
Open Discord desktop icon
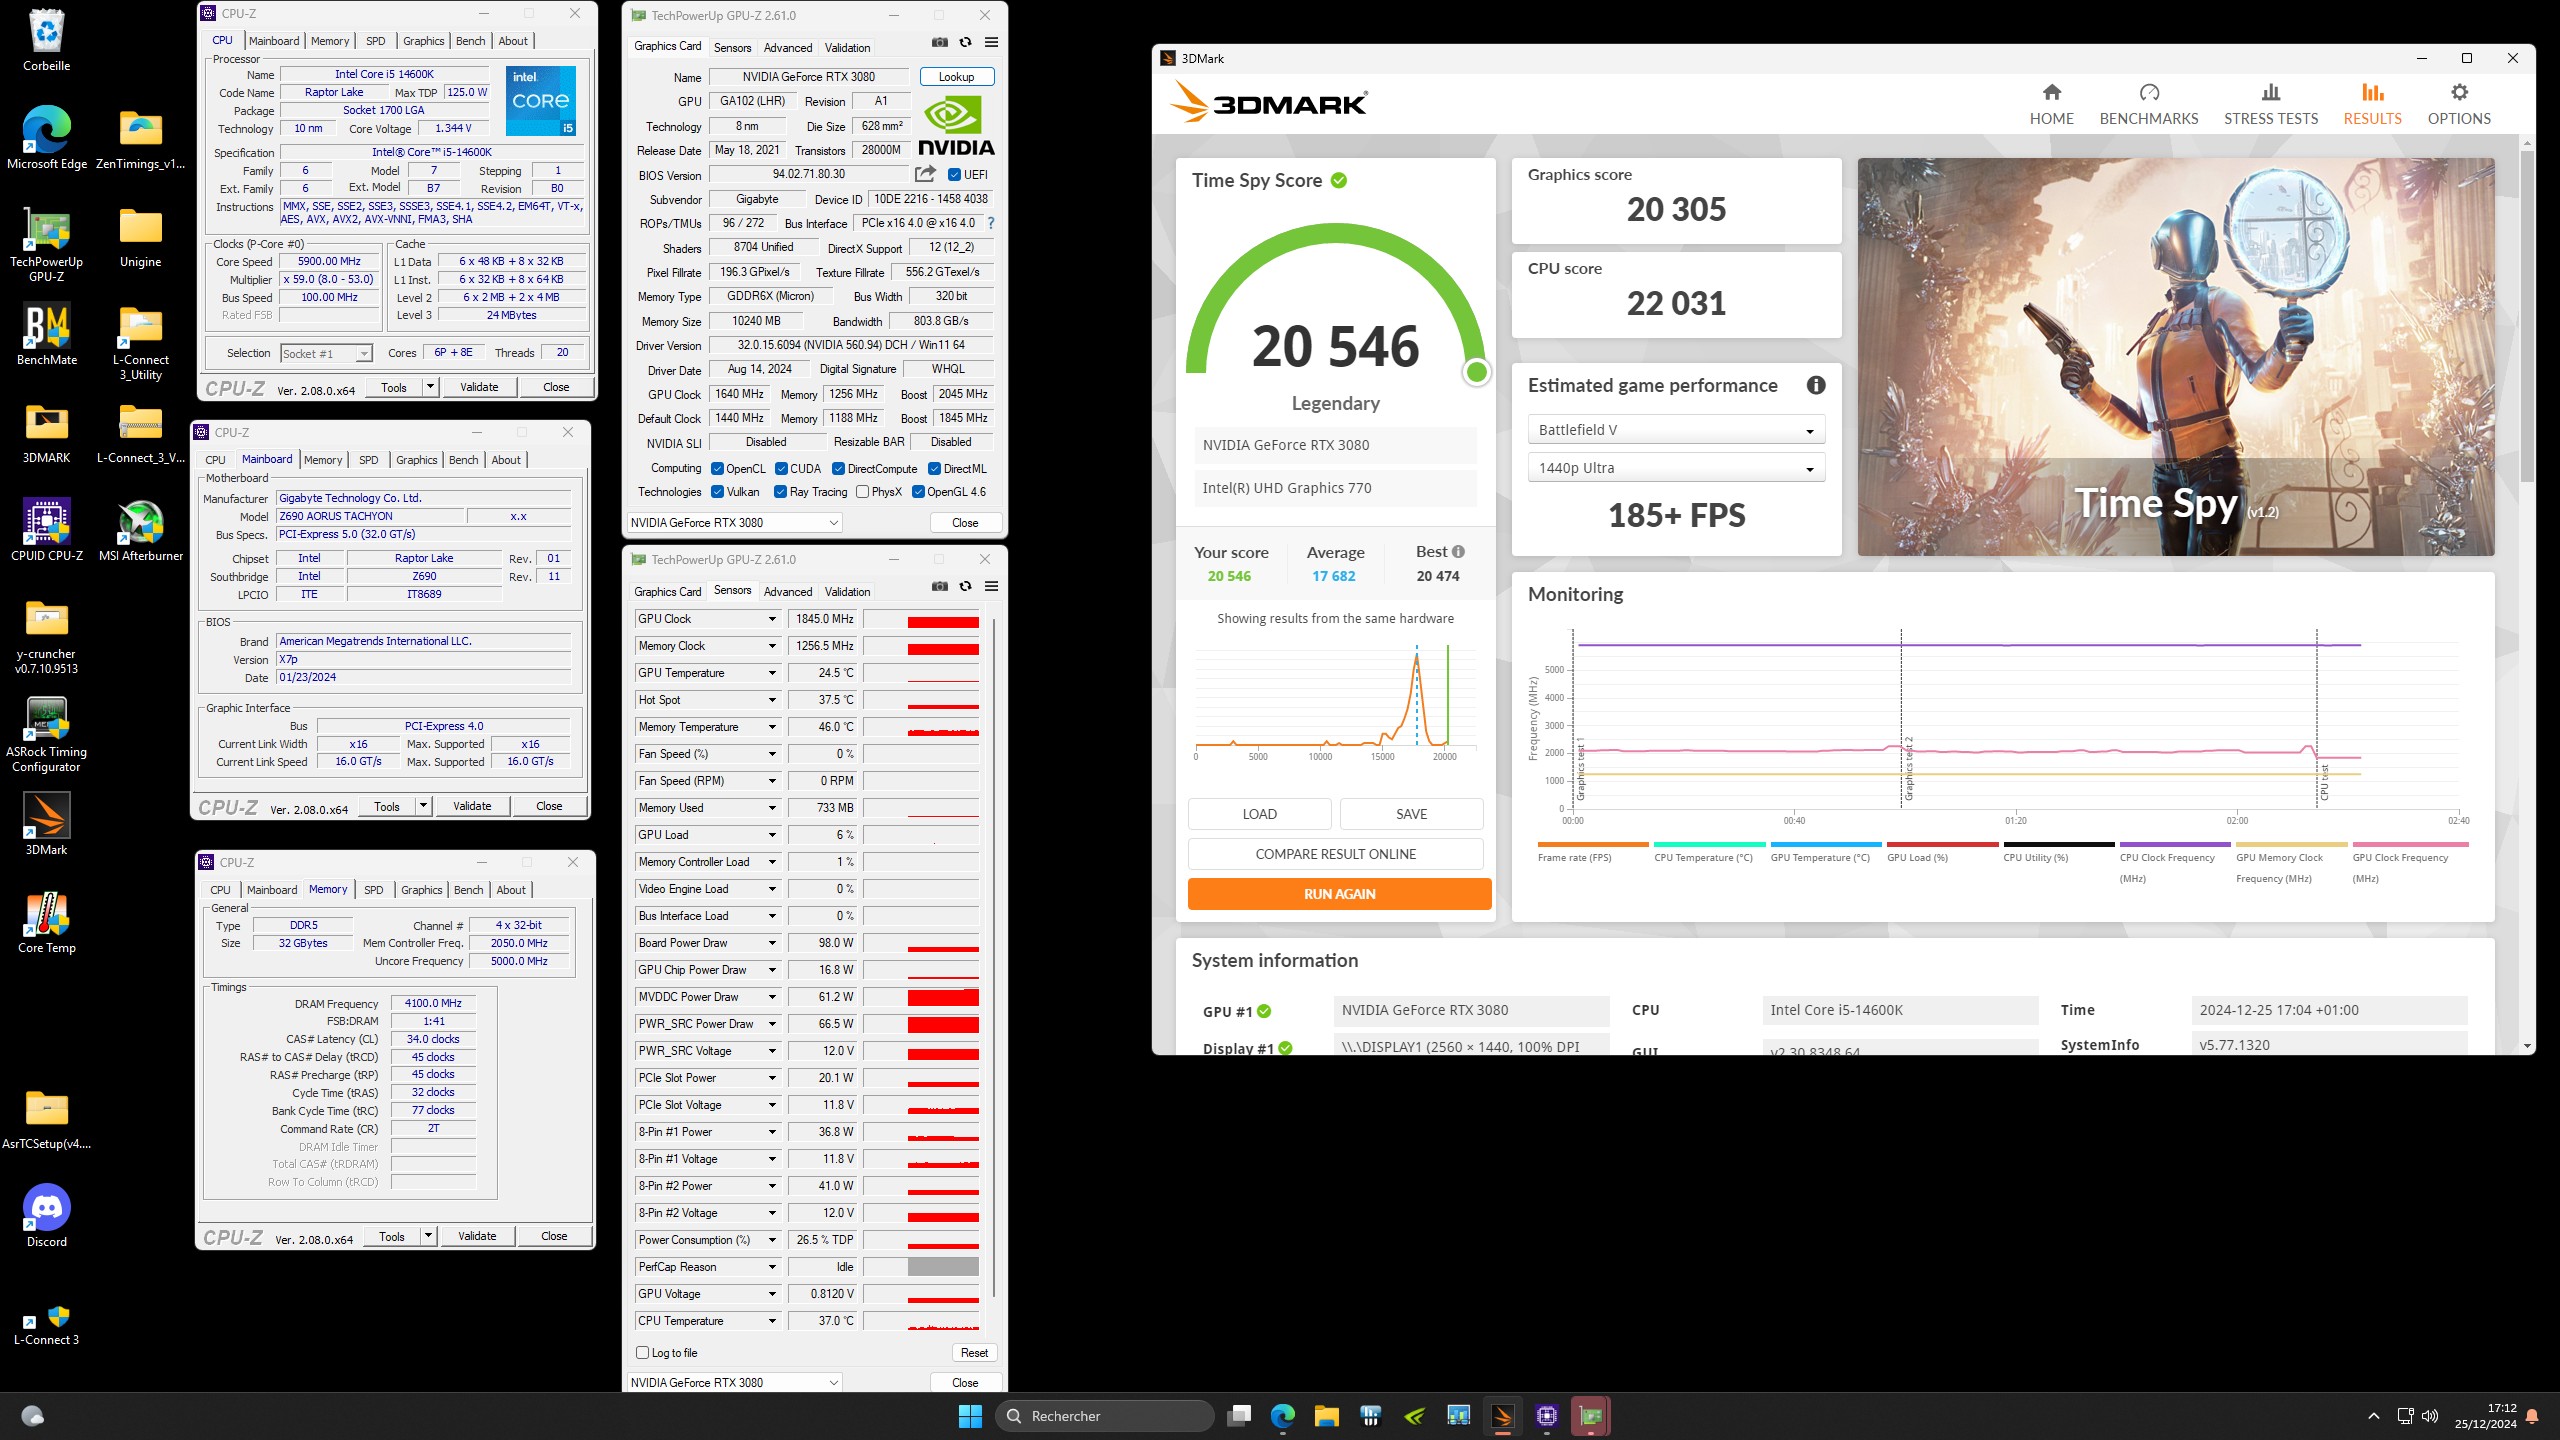click(x=46, y=1217)
